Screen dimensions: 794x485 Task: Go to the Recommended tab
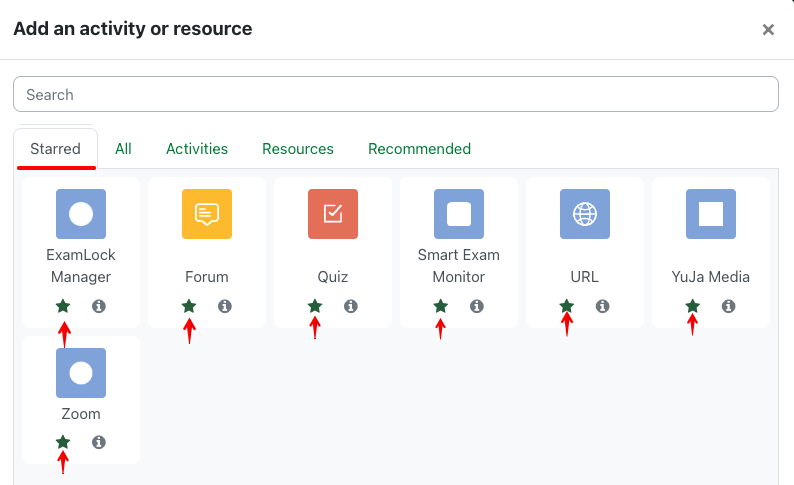[419, 149]
